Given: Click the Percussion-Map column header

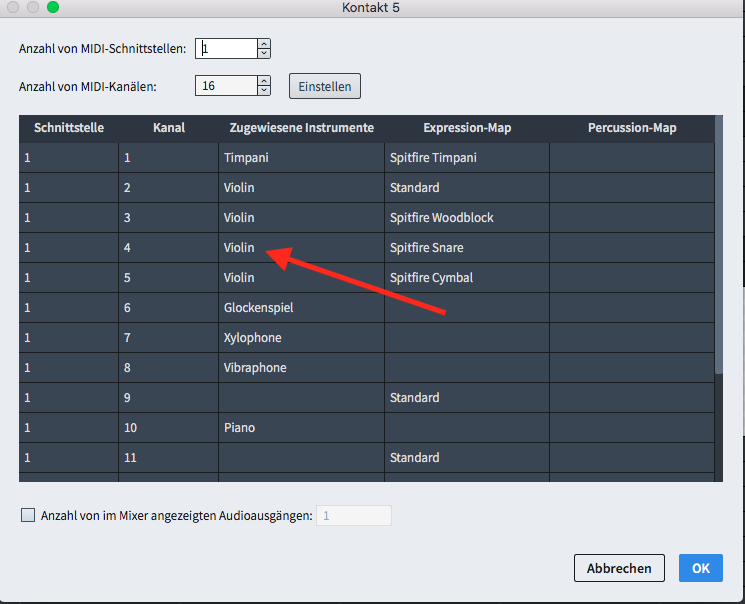Looking at the screenshot, I should click(632, 128).
